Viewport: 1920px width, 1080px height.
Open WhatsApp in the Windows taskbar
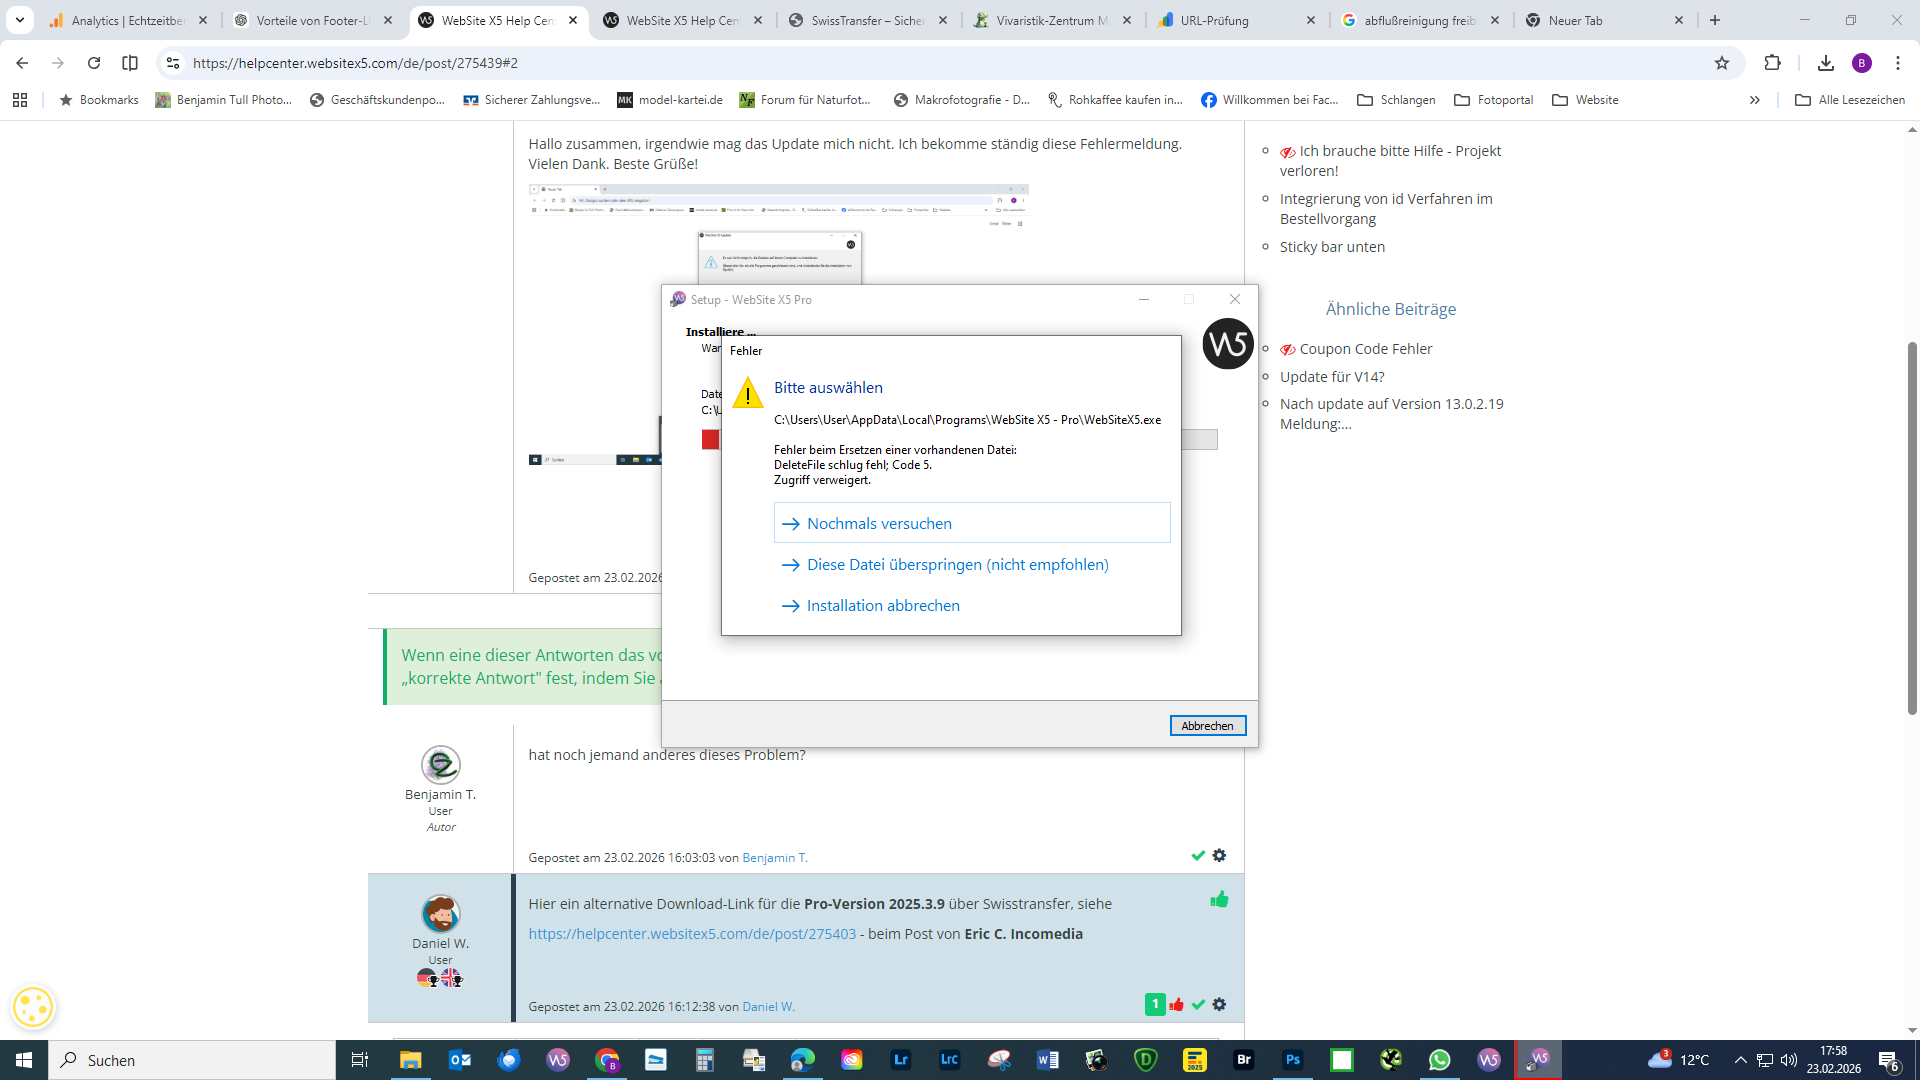1440,1060
